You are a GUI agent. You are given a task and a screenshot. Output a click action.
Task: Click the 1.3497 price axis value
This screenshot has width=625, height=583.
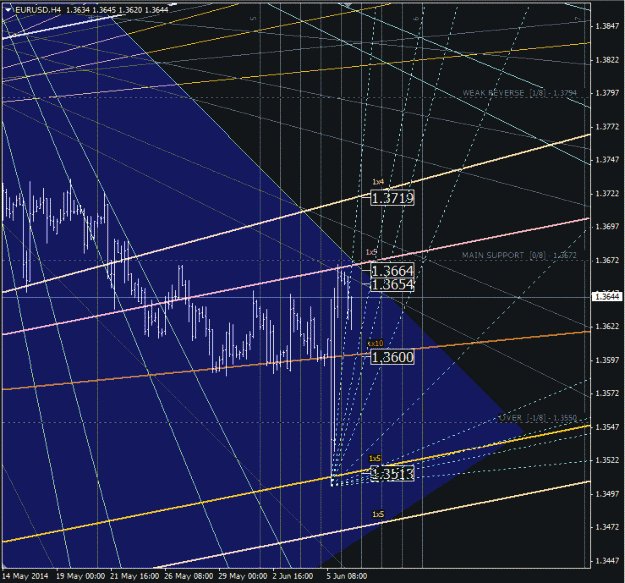point(607,494)
